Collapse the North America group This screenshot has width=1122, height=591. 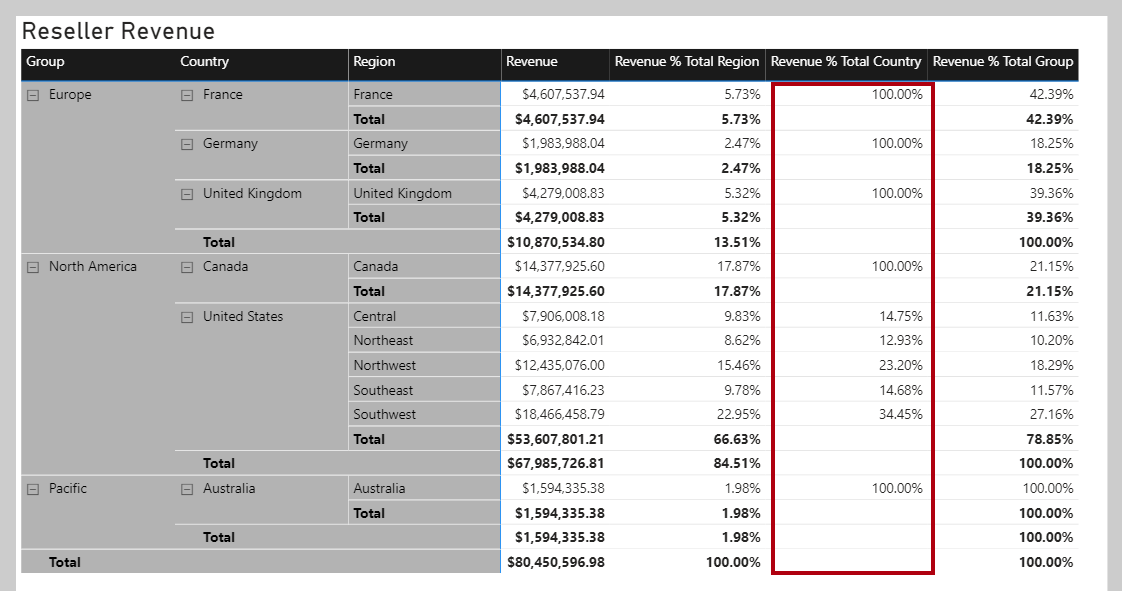[x=33, y=267]
